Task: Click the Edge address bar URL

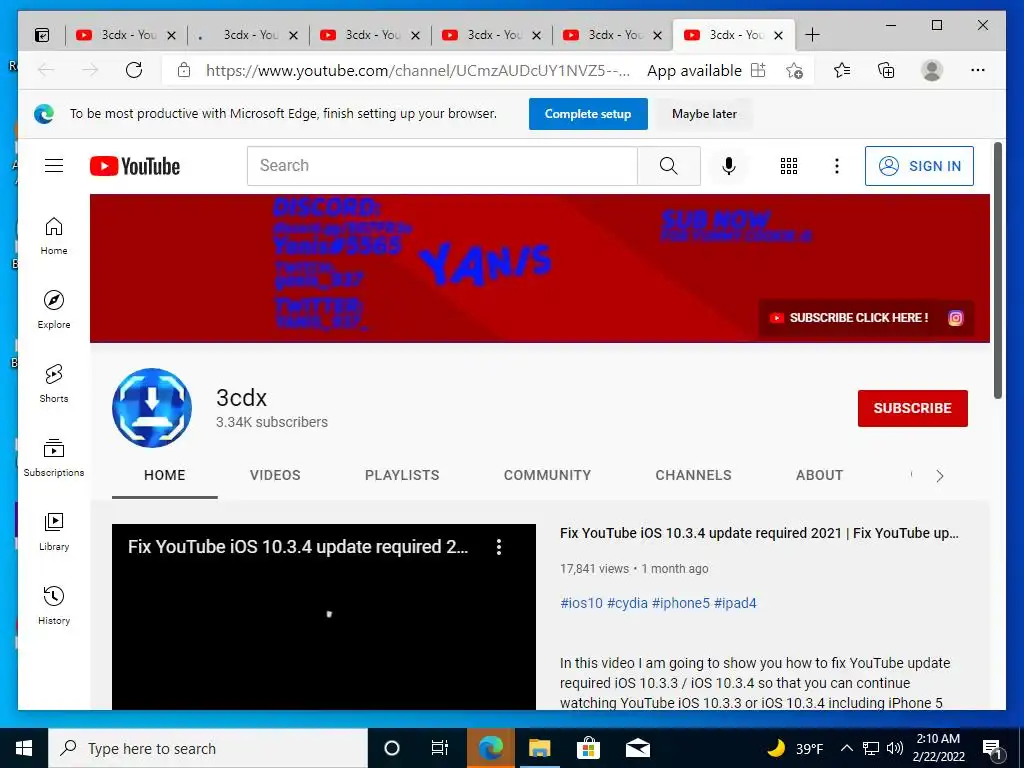Action: (418, 71)
